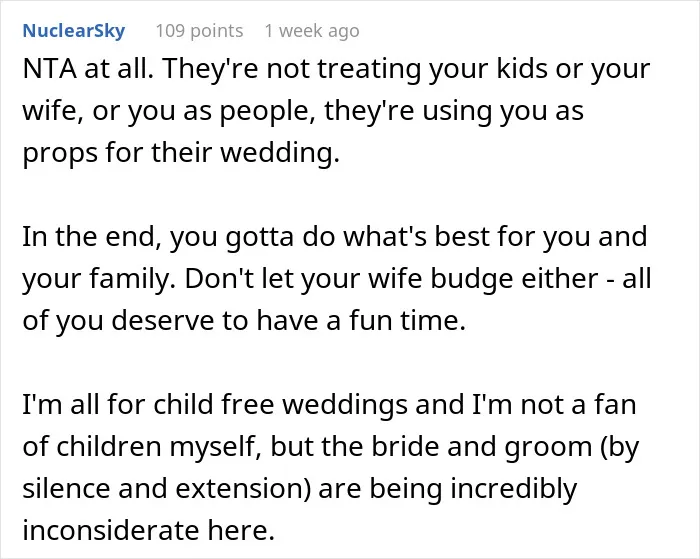
Task: Click the word NTA in the comment
Action: pos(49,69)
